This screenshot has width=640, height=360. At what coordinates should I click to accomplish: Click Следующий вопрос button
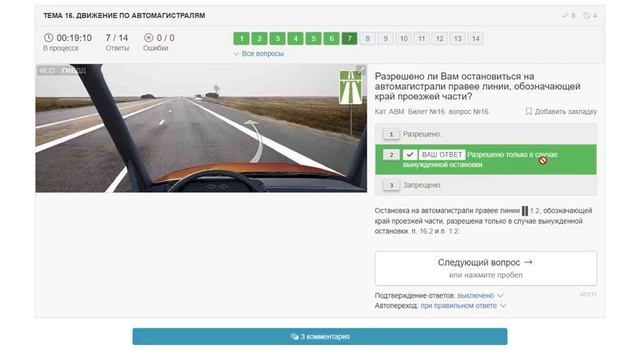point(486,268)
